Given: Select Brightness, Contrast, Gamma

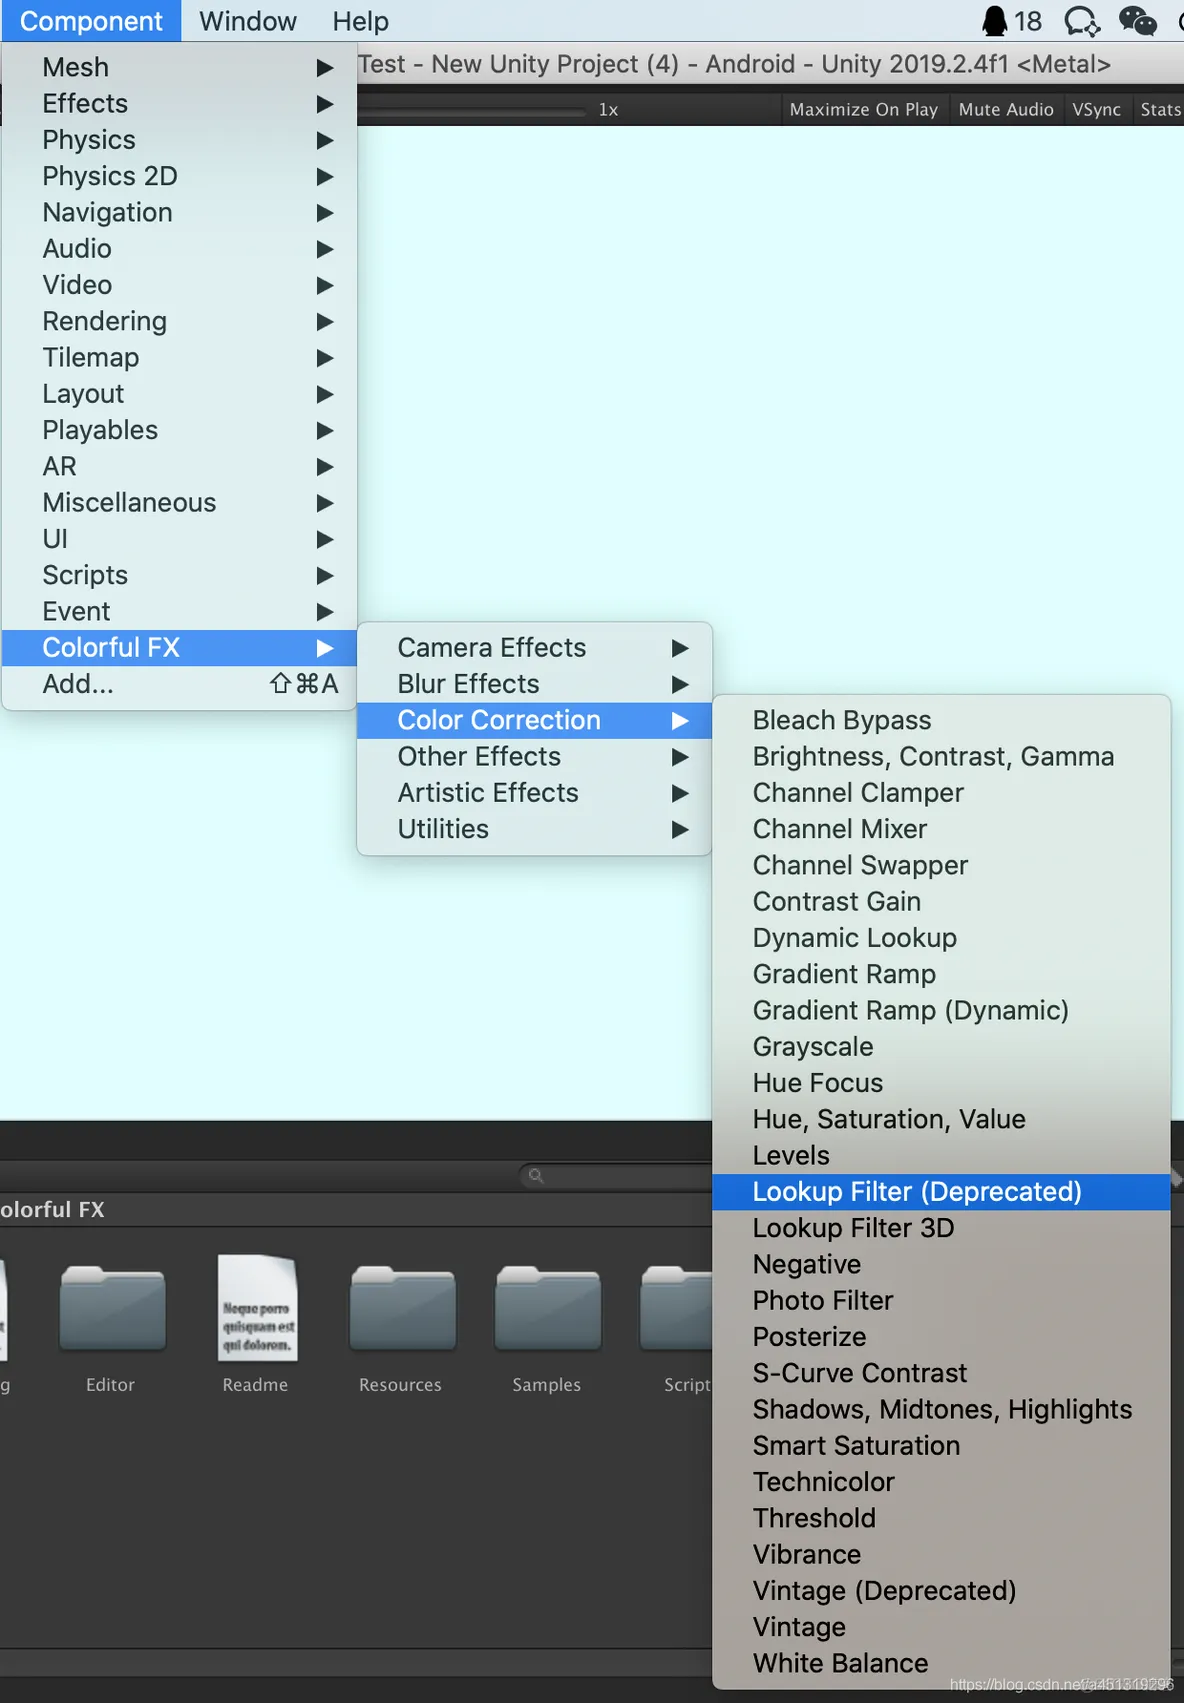Looking at the screenshot, I should [x=941, y=756].
